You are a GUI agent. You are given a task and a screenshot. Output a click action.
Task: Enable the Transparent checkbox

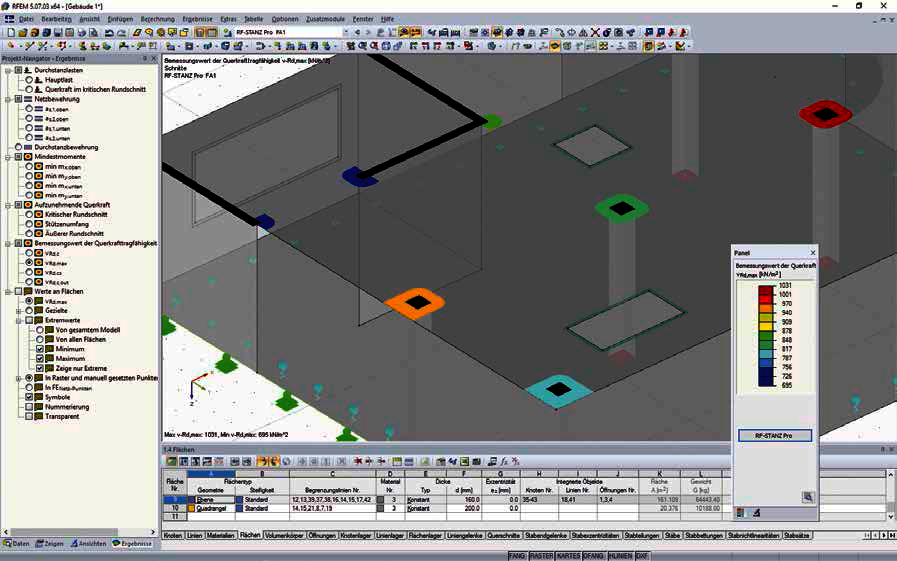point(29,416)
